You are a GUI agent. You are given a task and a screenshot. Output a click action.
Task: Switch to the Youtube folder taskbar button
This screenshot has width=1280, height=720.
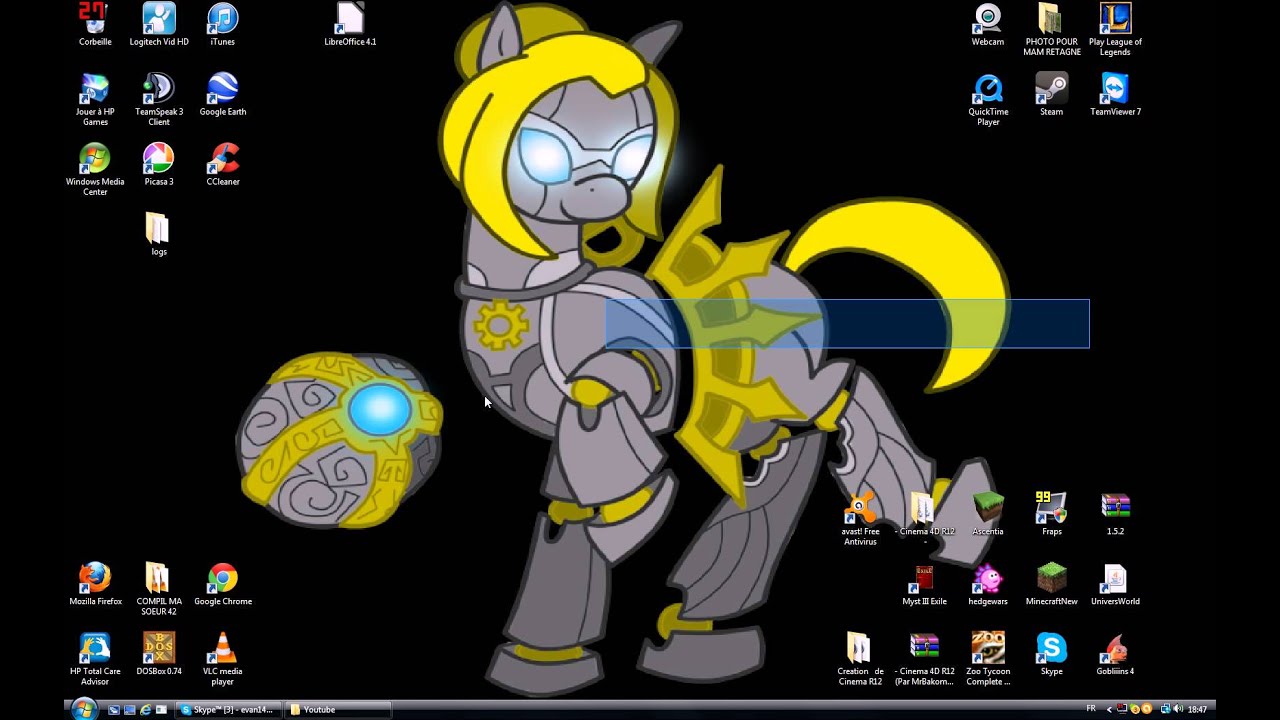tap(336, 710)
